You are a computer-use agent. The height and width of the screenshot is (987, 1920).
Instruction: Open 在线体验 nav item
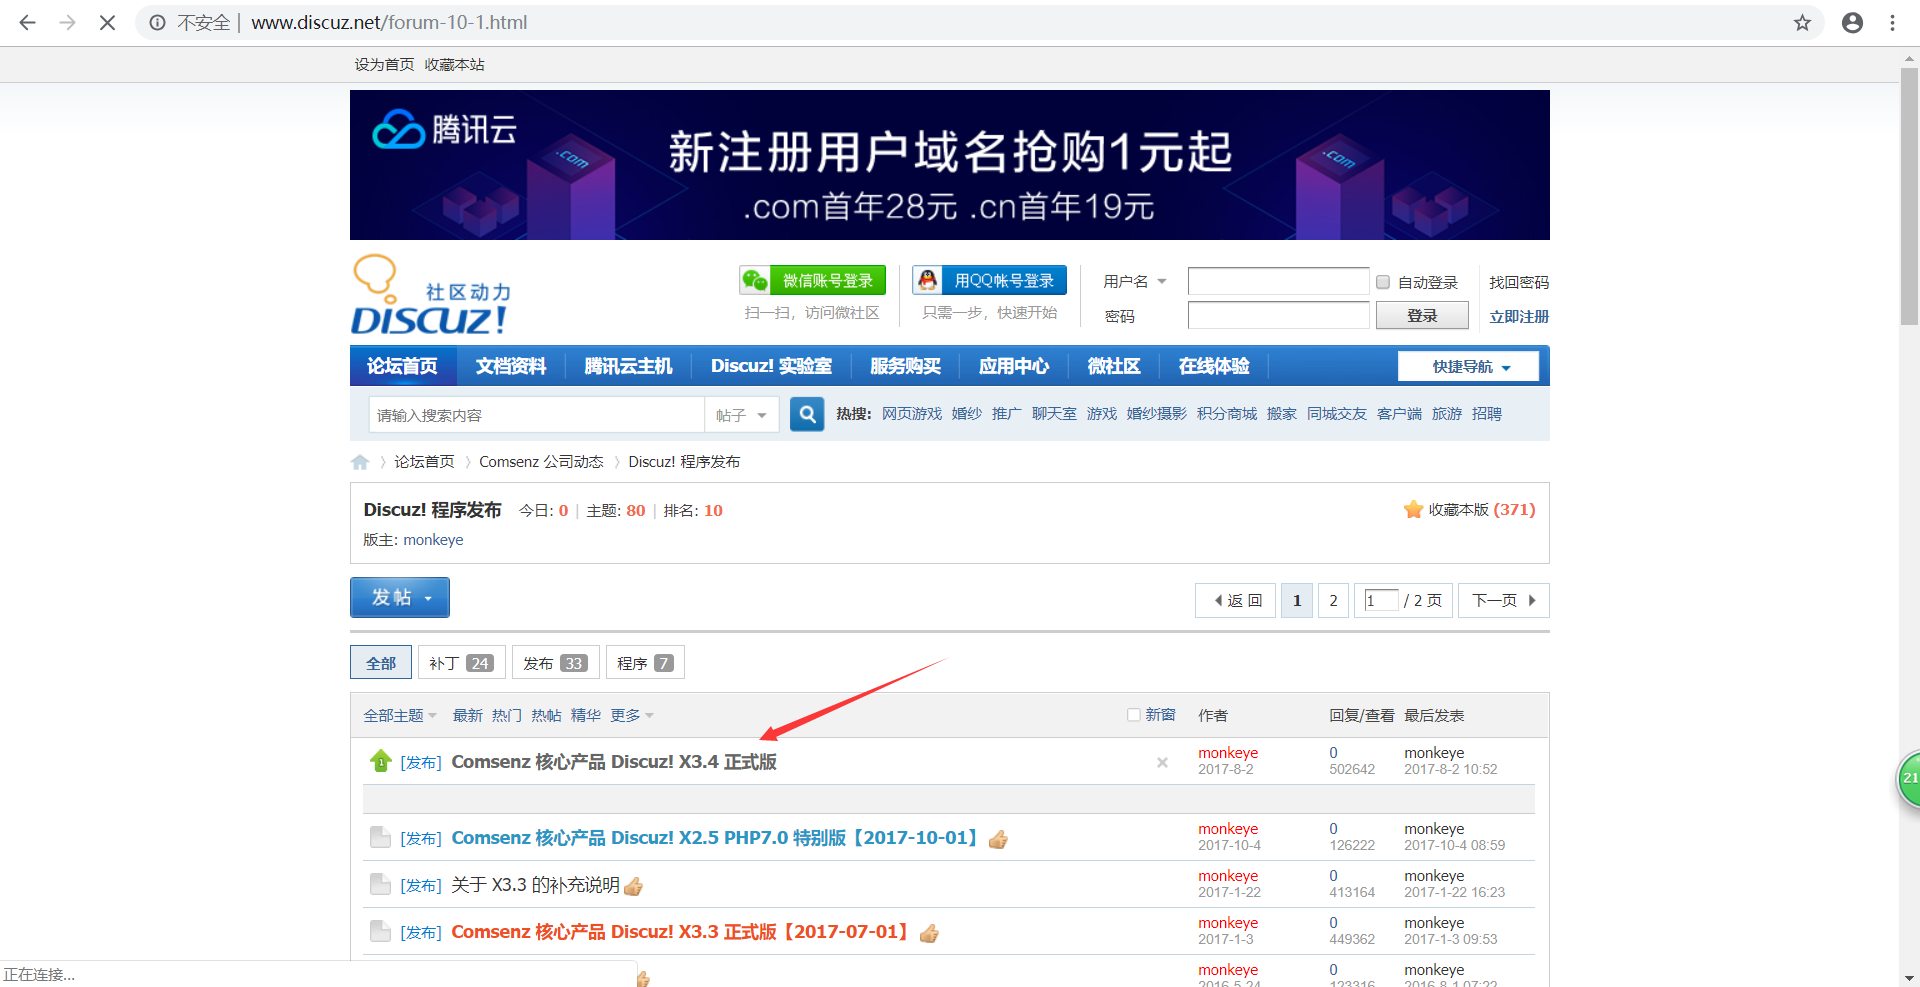1214,366
